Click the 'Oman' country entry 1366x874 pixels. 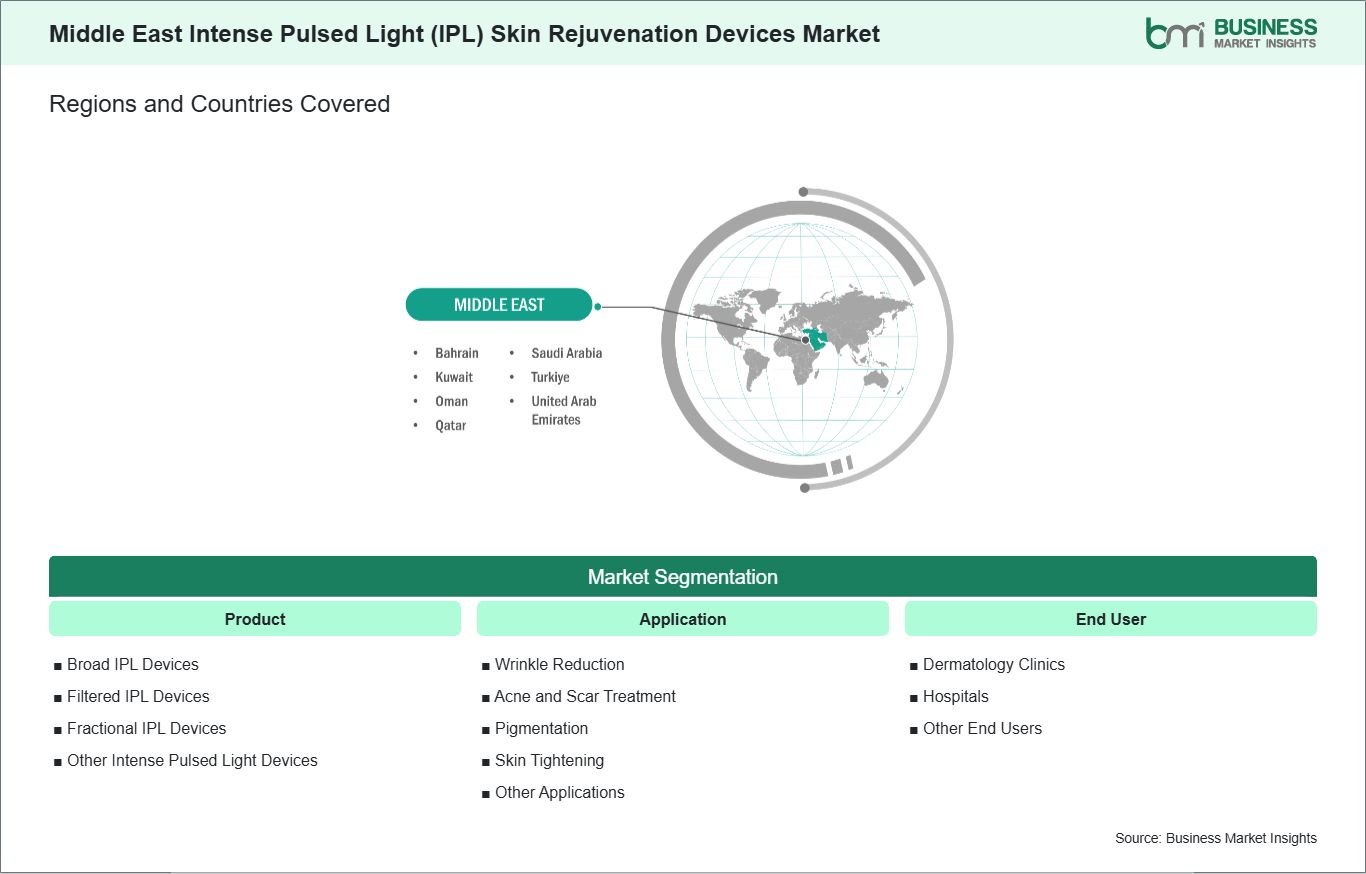click(x=451, y=401)
